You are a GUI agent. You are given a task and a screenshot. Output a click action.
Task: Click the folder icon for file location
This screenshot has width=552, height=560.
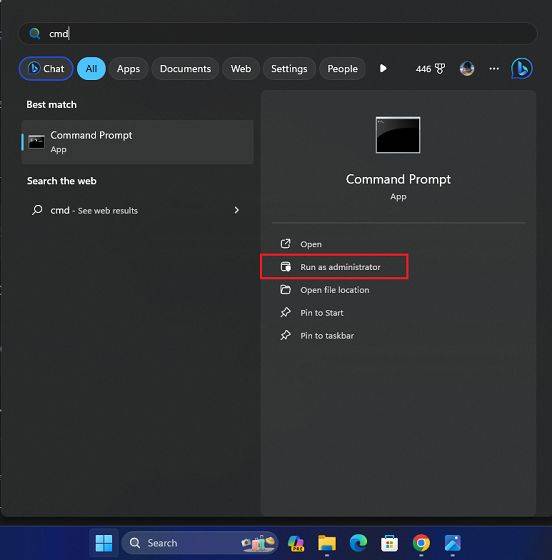click(x=285, y=290)
